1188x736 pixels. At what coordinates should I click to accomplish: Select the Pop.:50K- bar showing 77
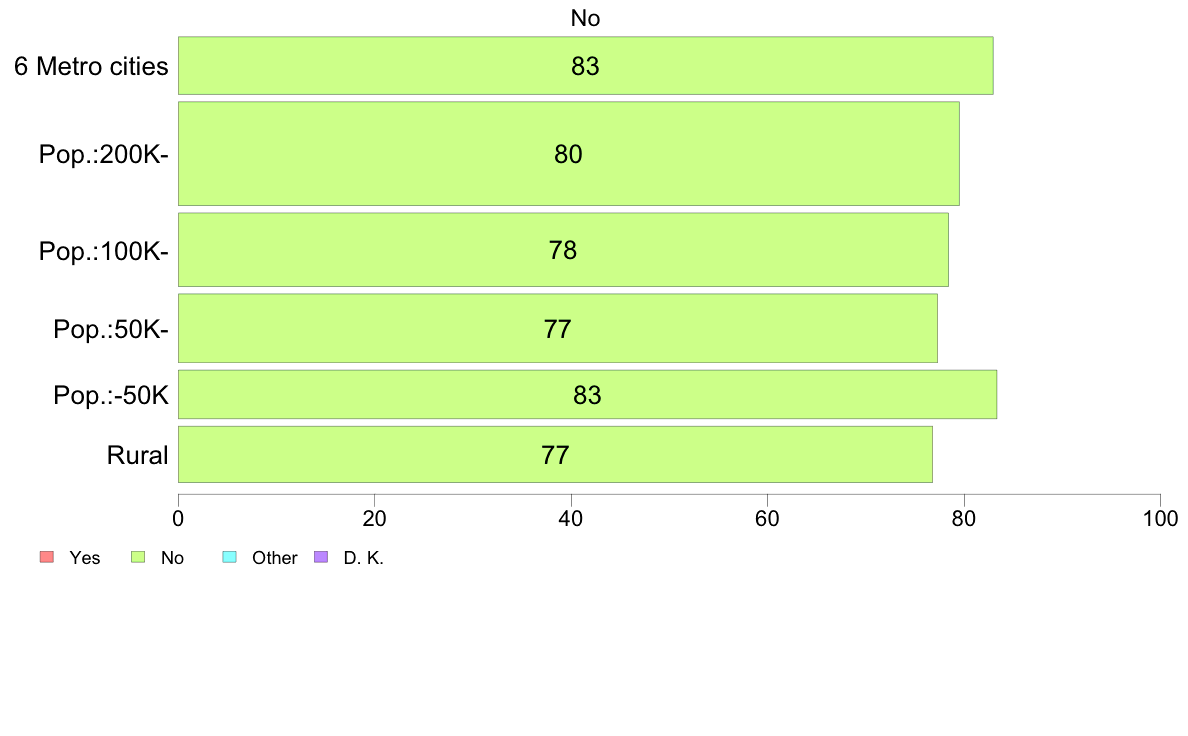(x=558, y=329)
